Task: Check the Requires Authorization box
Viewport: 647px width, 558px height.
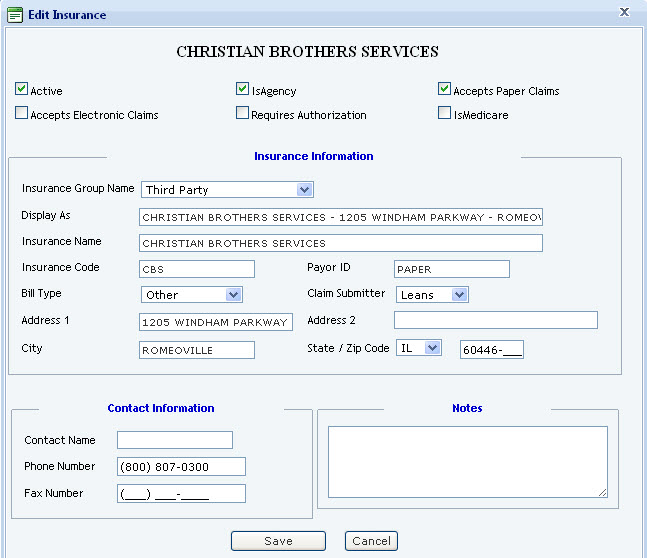Action: 242,113
